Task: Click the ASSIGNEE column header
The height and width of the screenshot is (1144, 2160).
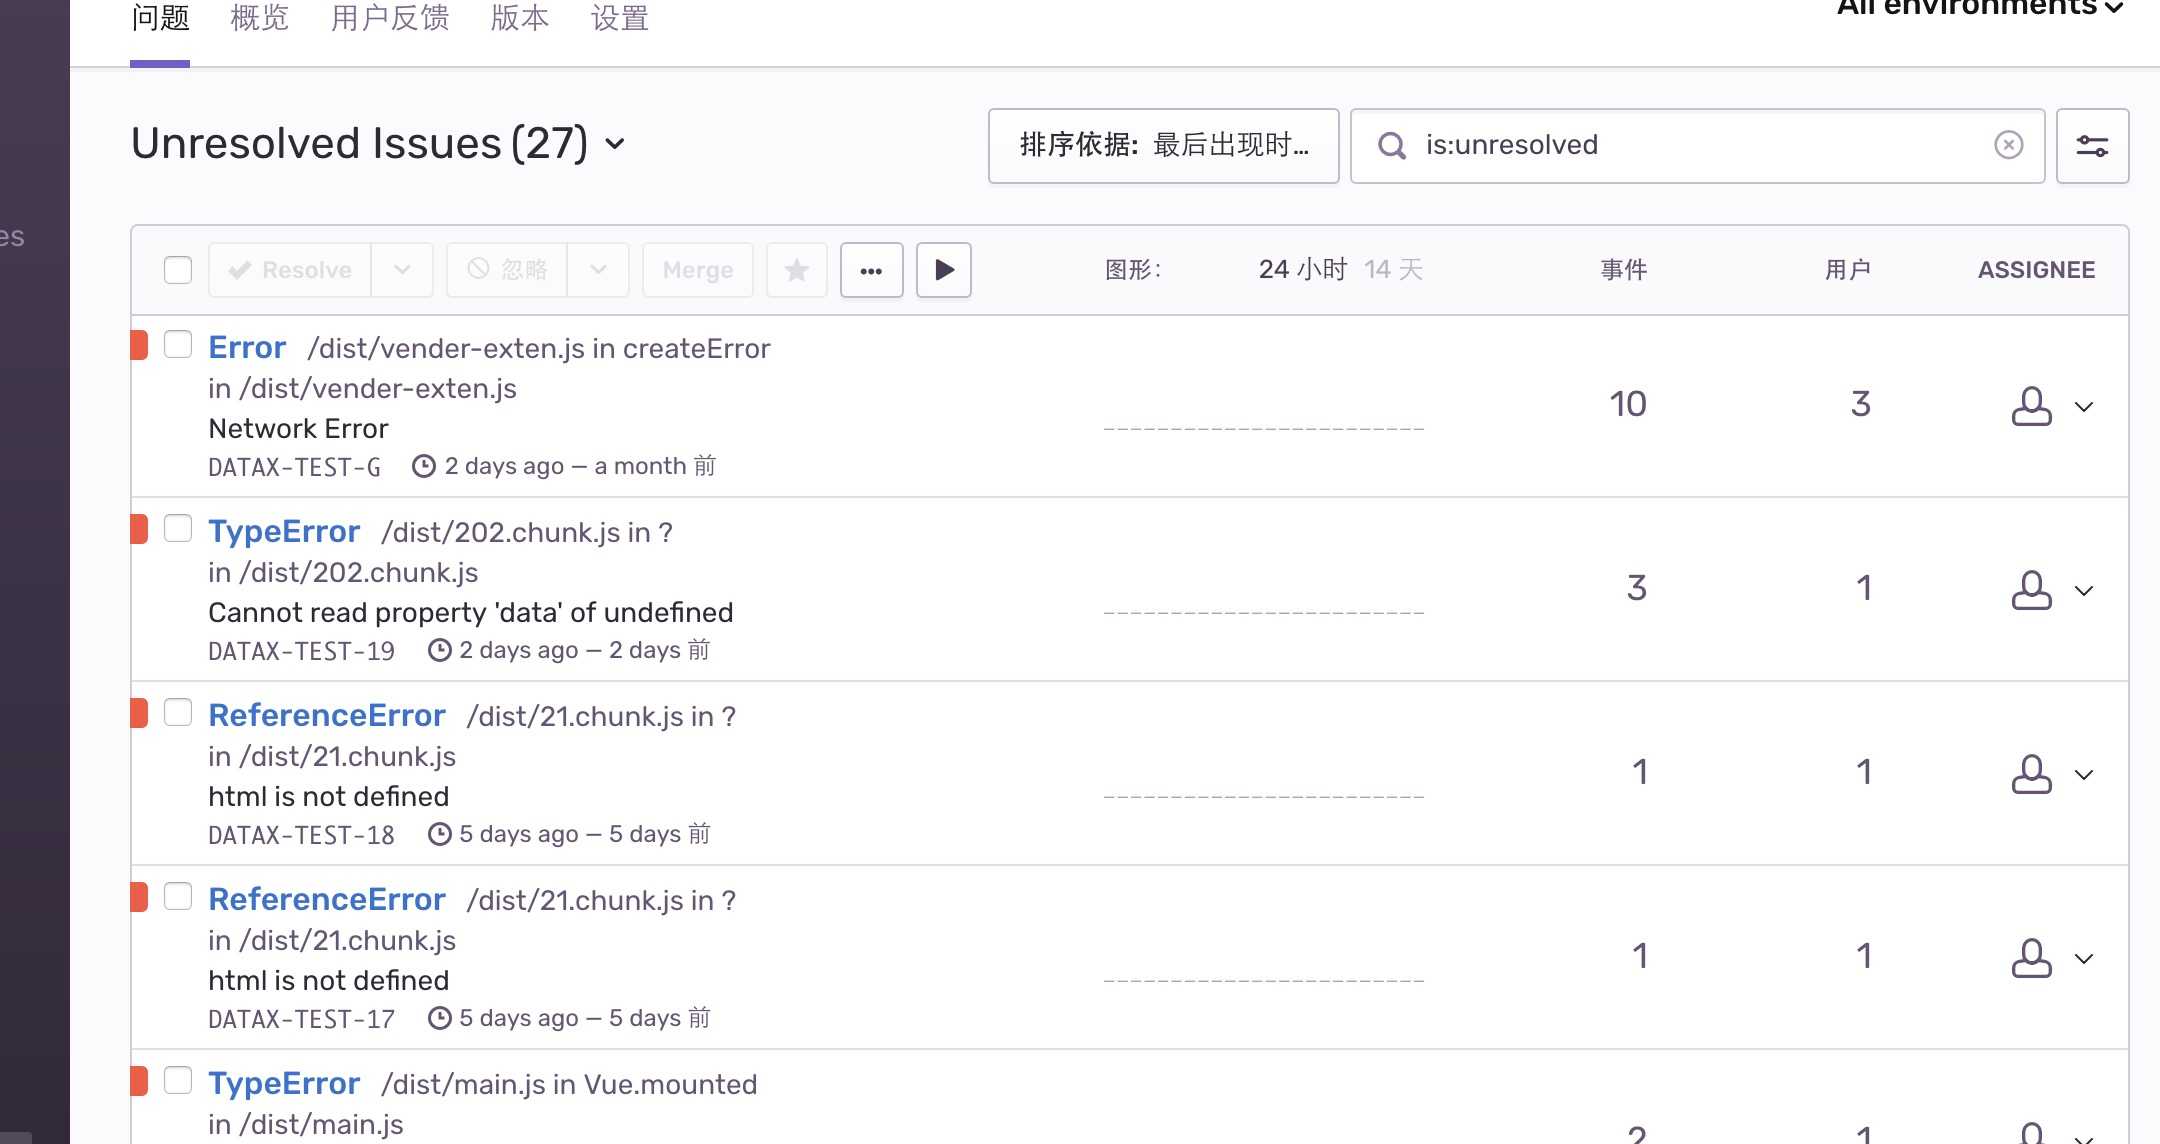Action: tap(2036, 270)
